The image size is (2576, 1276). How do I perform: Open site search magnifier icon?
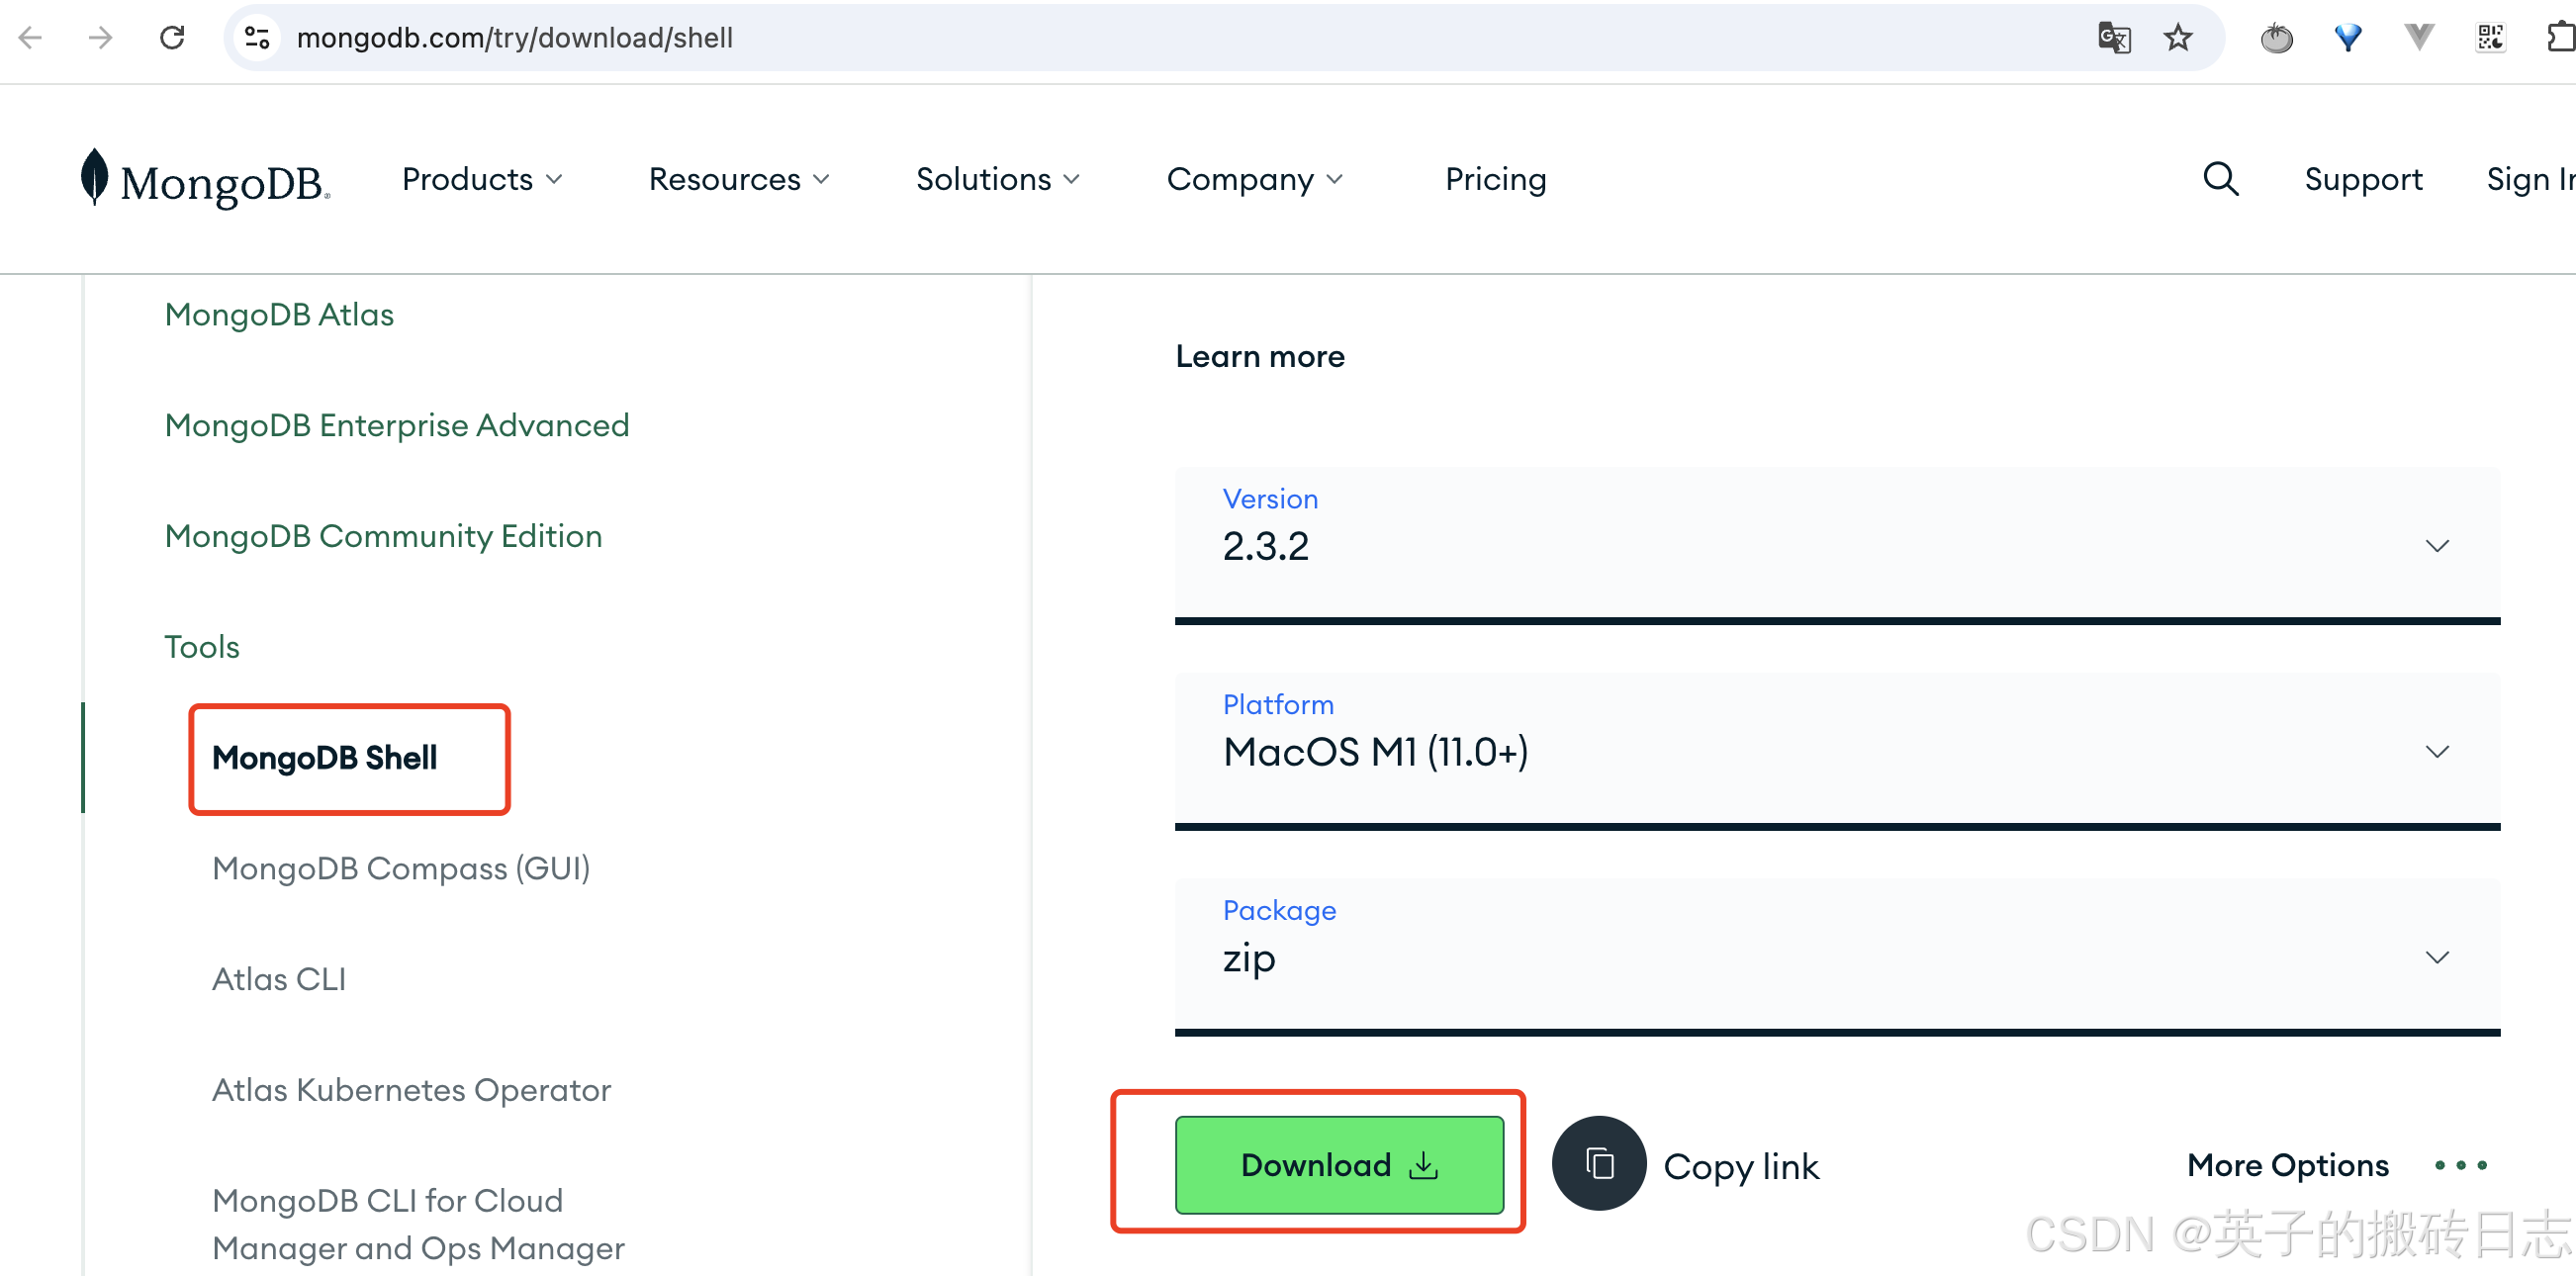(2220, 179)
